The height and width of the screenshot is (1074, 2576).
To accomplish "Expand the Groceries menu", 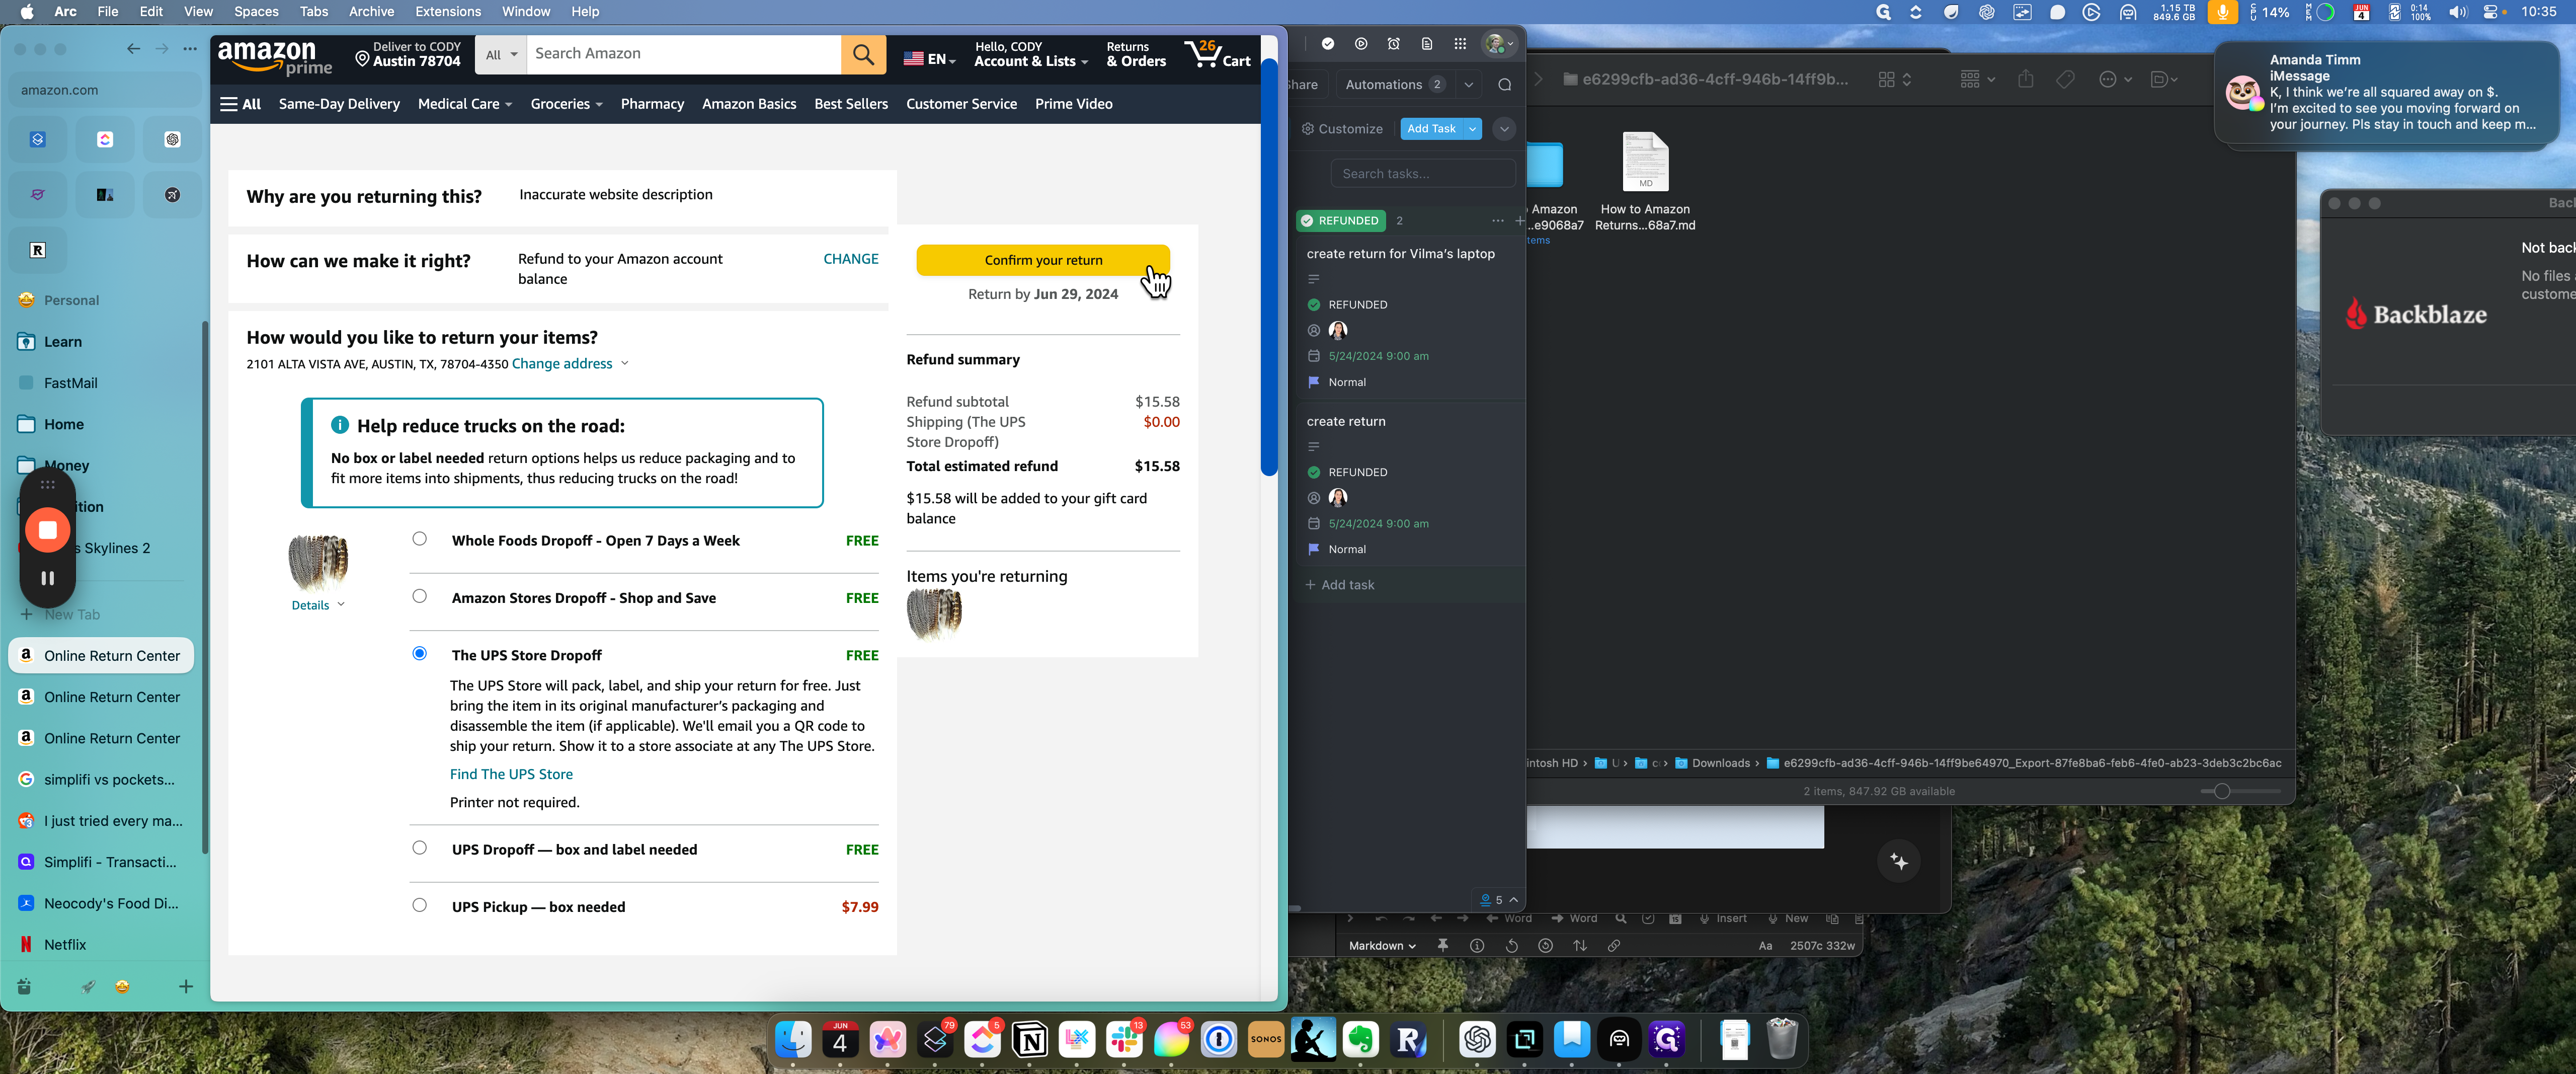I will tap(566, 104).
